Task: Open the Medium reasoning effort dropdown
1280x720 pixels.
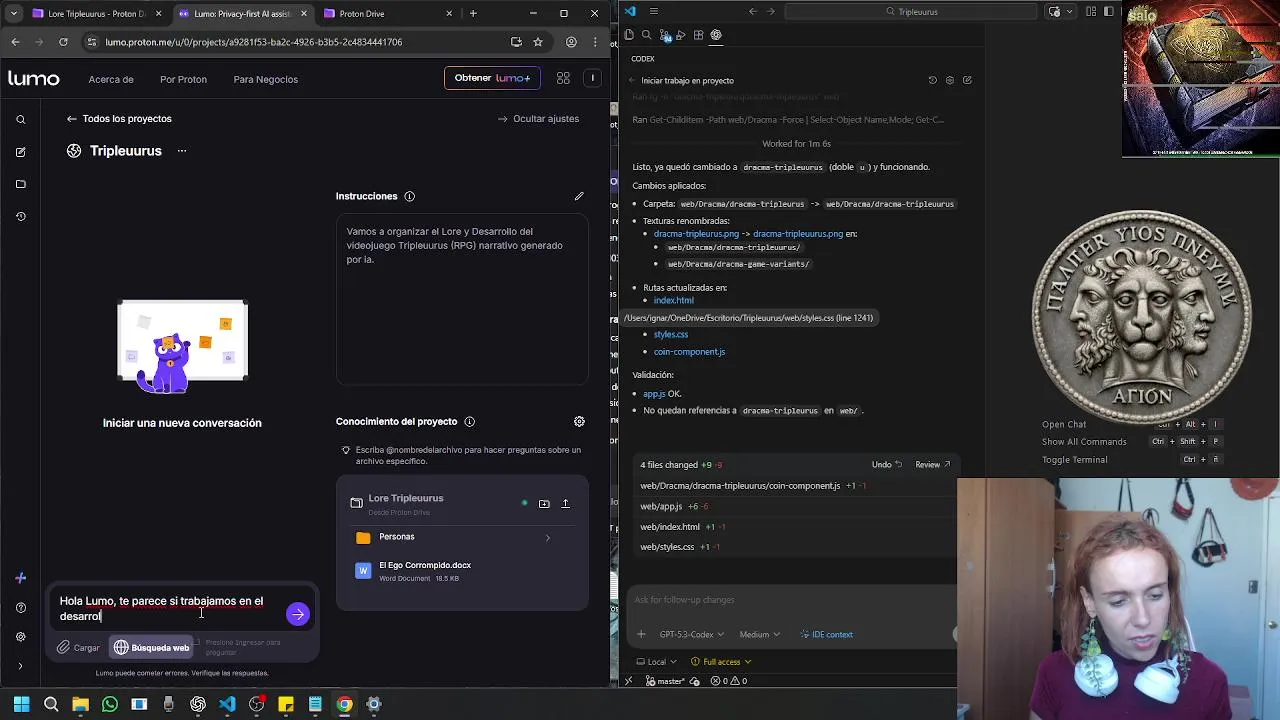Action: [x=760, y=634]
